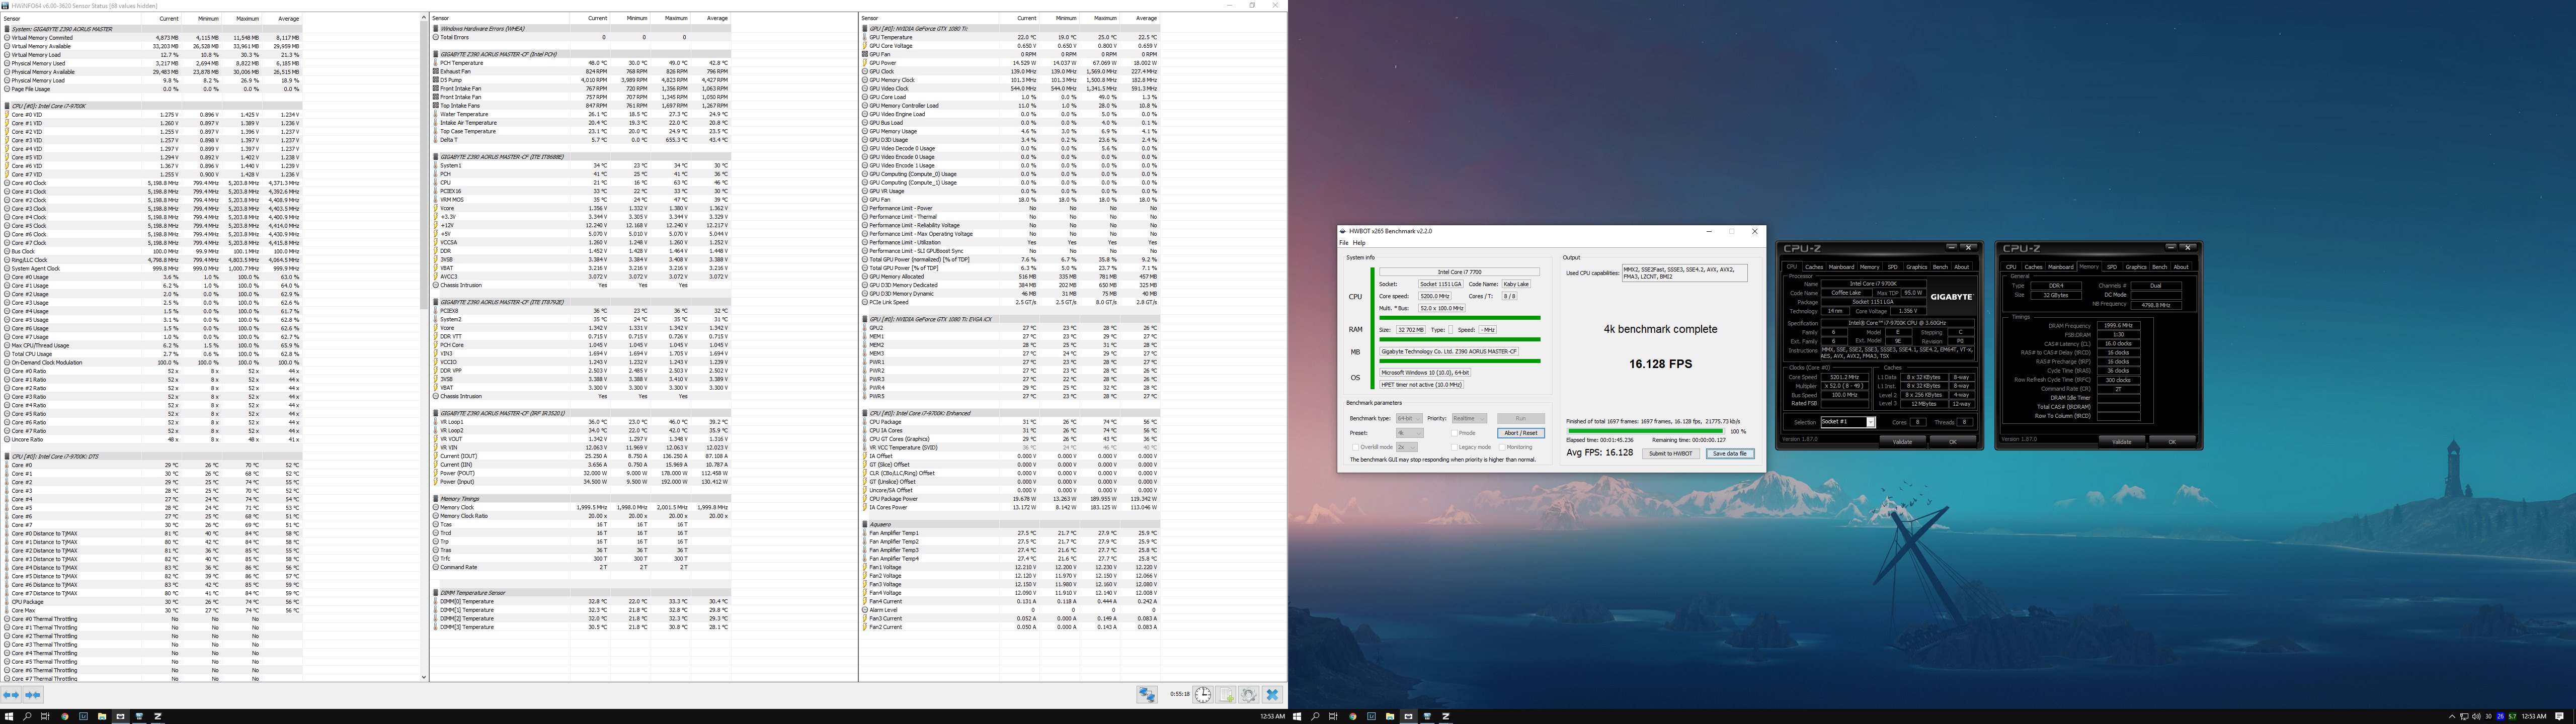This screenshot has width=2576, height=724.
Task: Click the benchmark 100 % progress bar
Action: 1646,431
